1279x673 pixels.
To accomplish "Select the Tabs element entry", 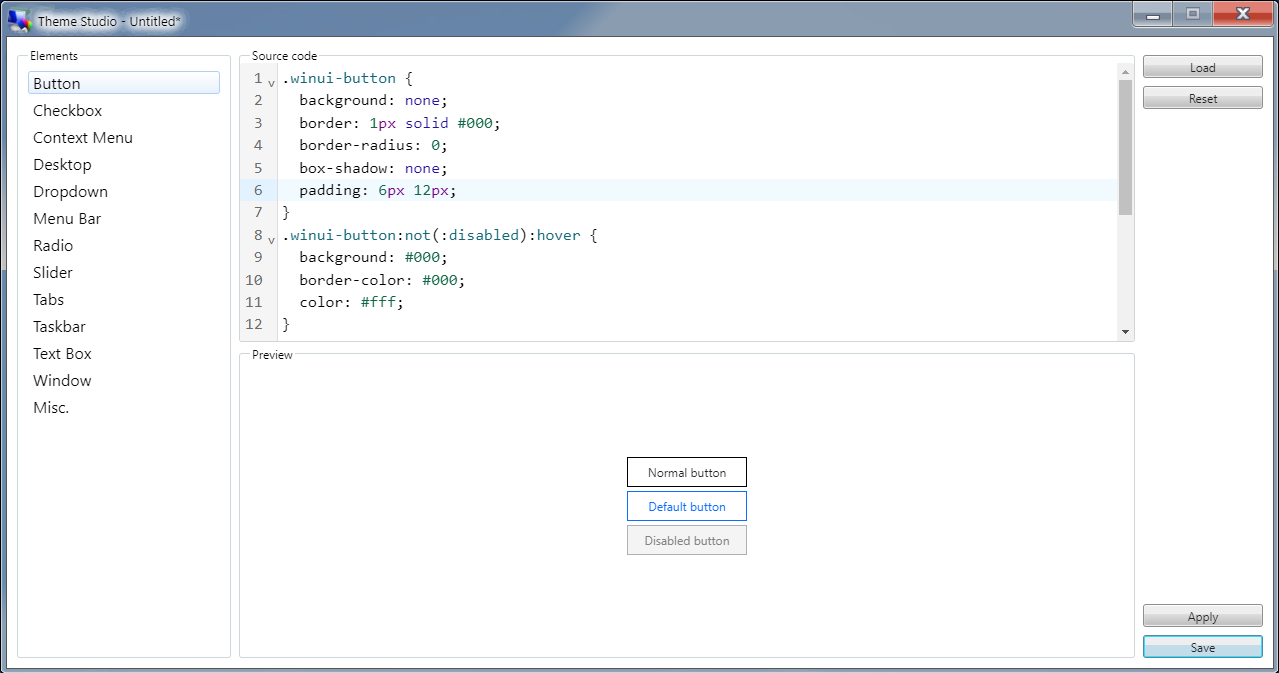I will [48, 299].
